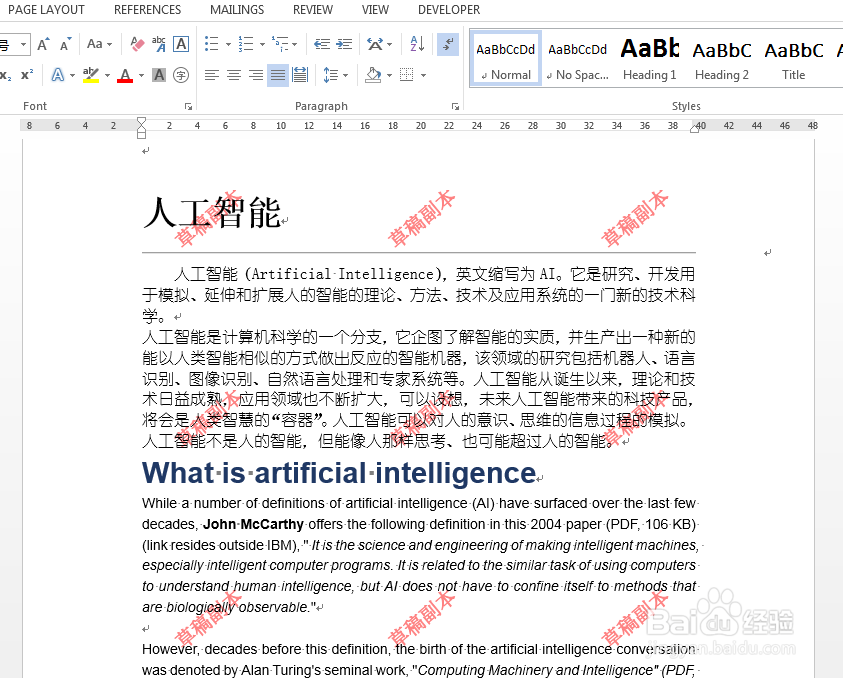Toggle Align Right

click(256, 75)
